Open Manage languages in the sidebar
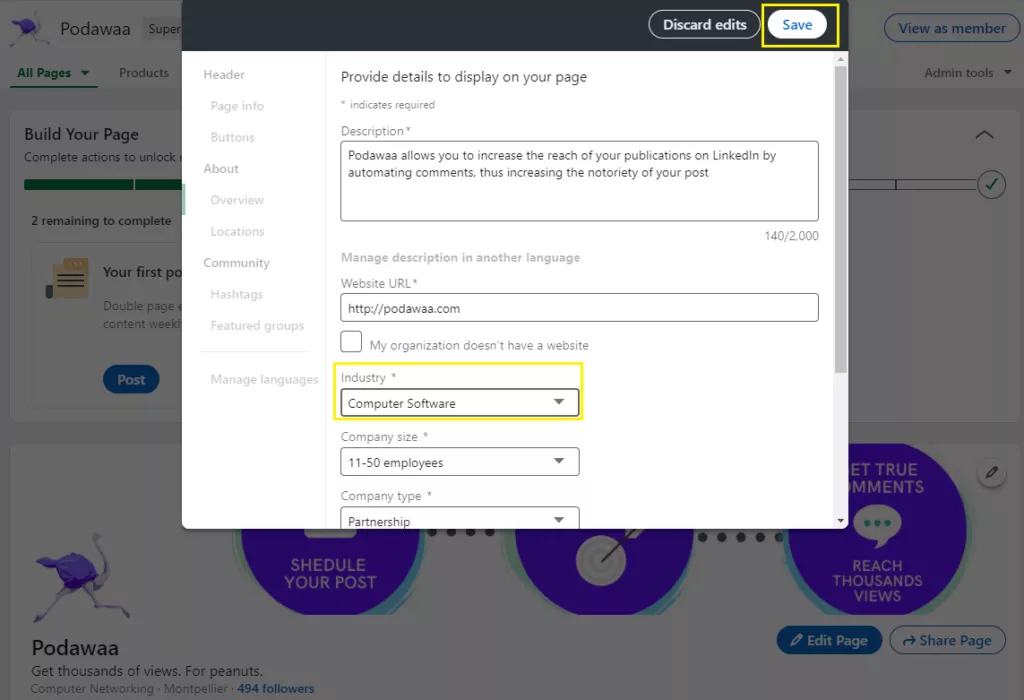The image size is (1024, 700). 264,379
